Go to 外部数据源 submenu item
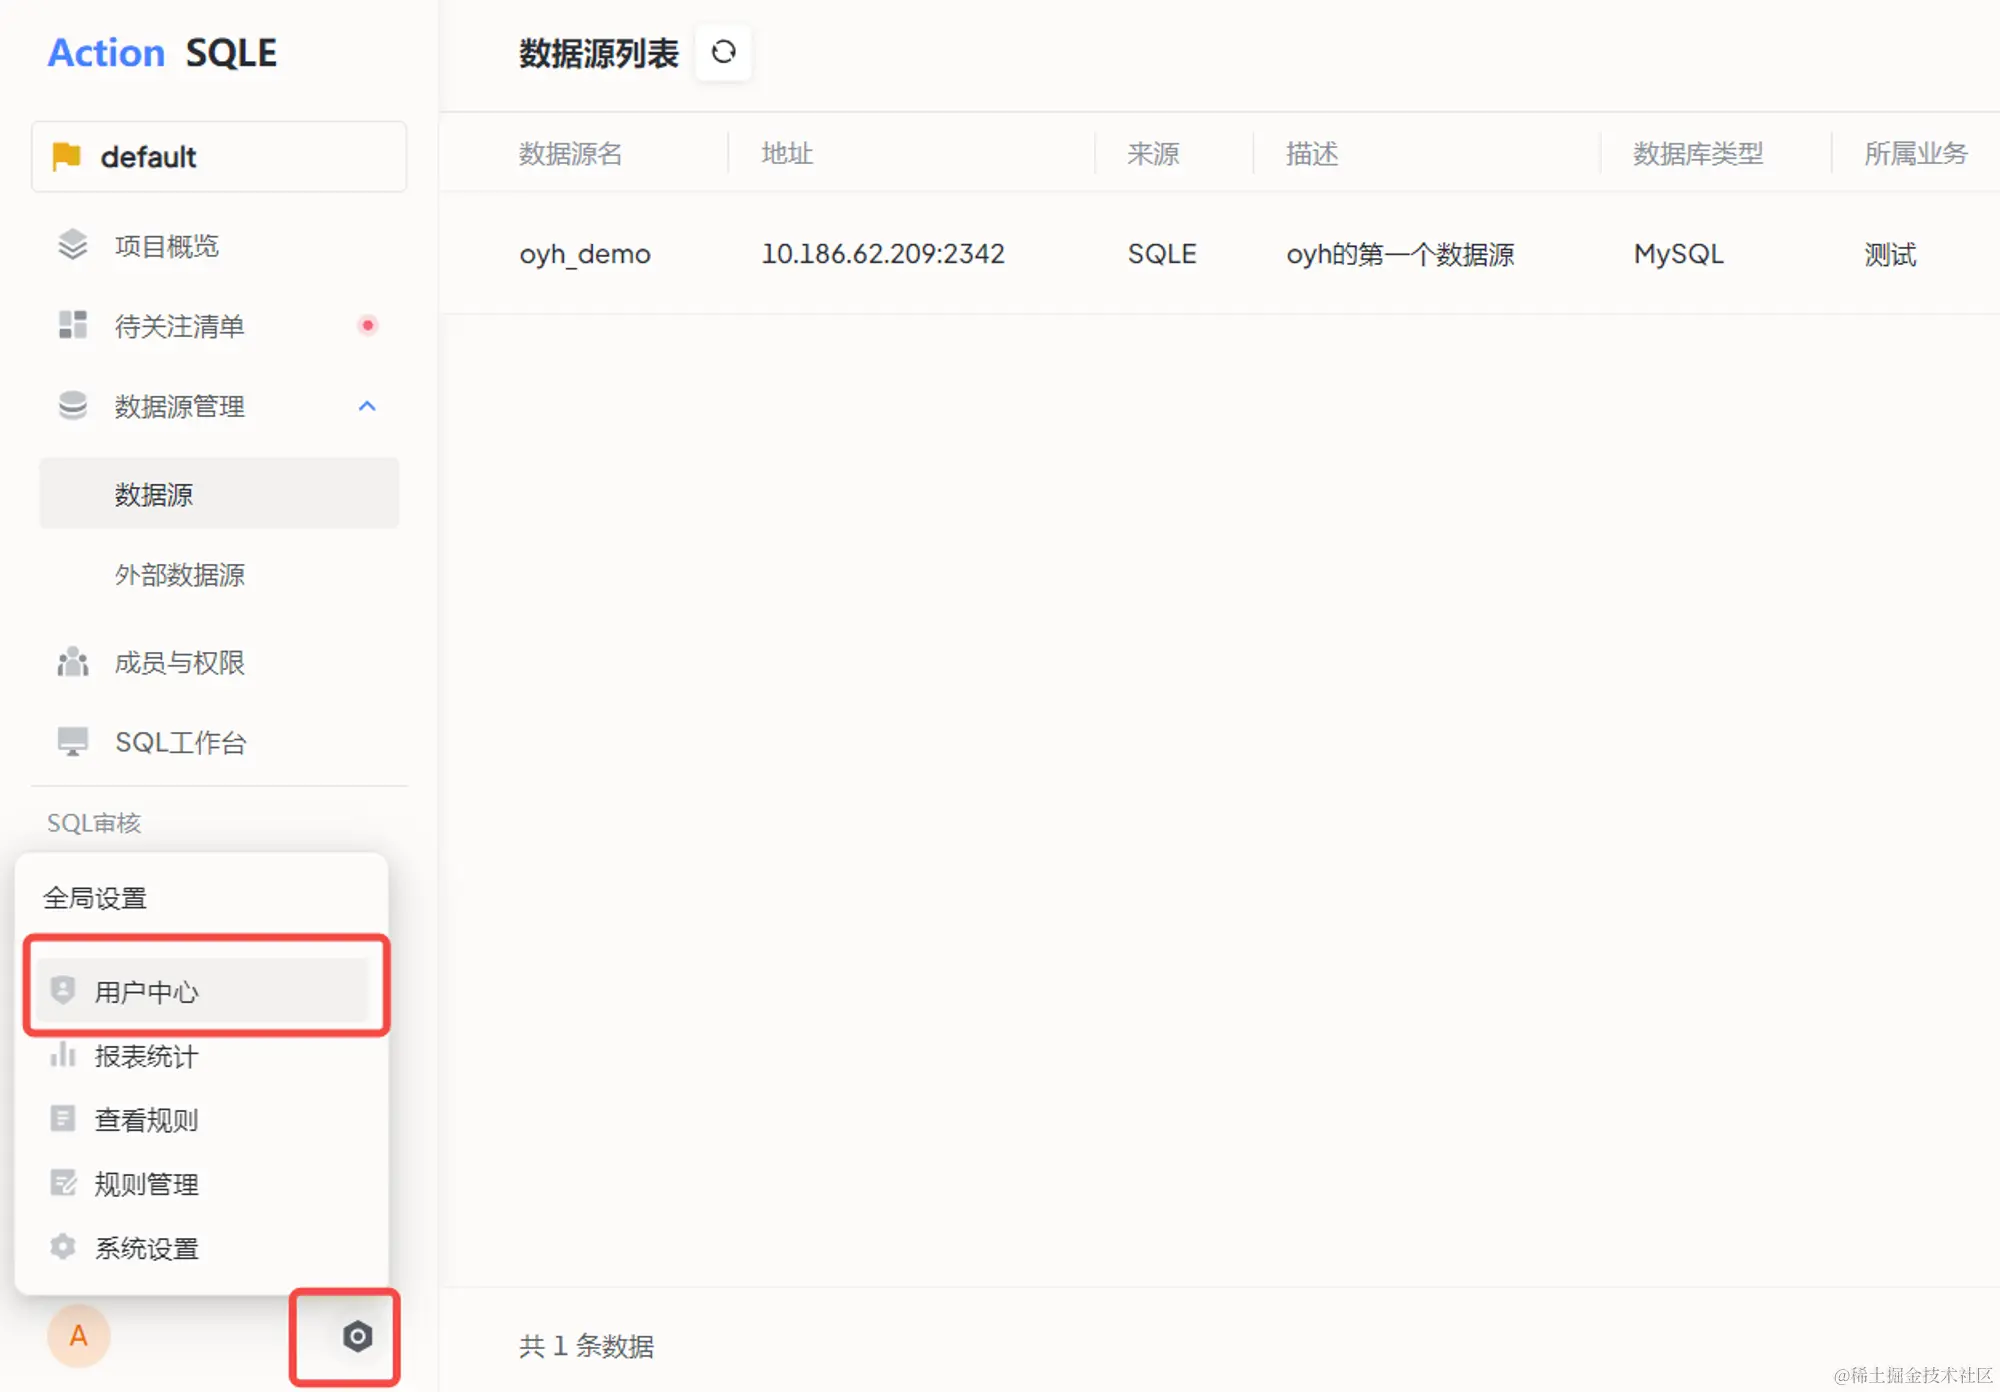The width and height of the screenshot is (2000, 1392). click(x=180, y=575)
